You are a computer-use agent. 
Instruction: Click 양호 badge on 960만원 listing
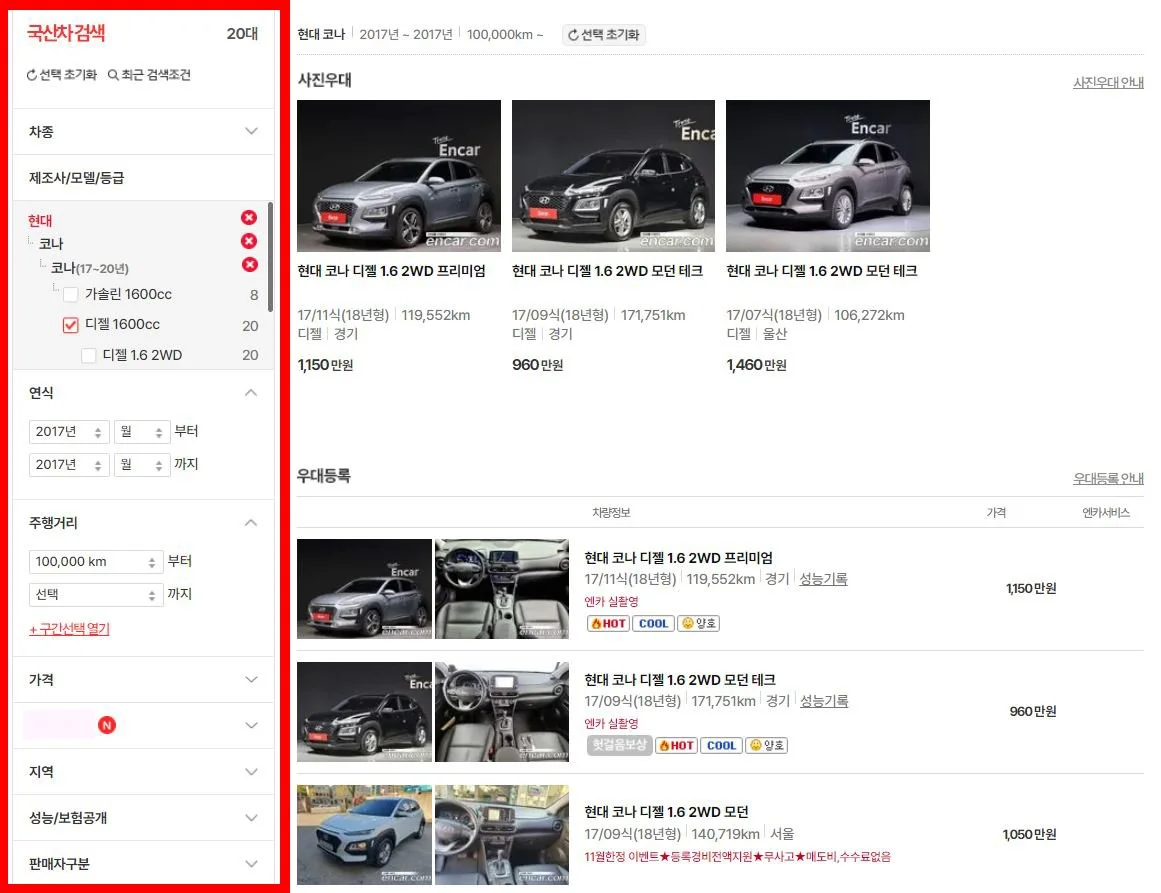[x=766, y=746]
